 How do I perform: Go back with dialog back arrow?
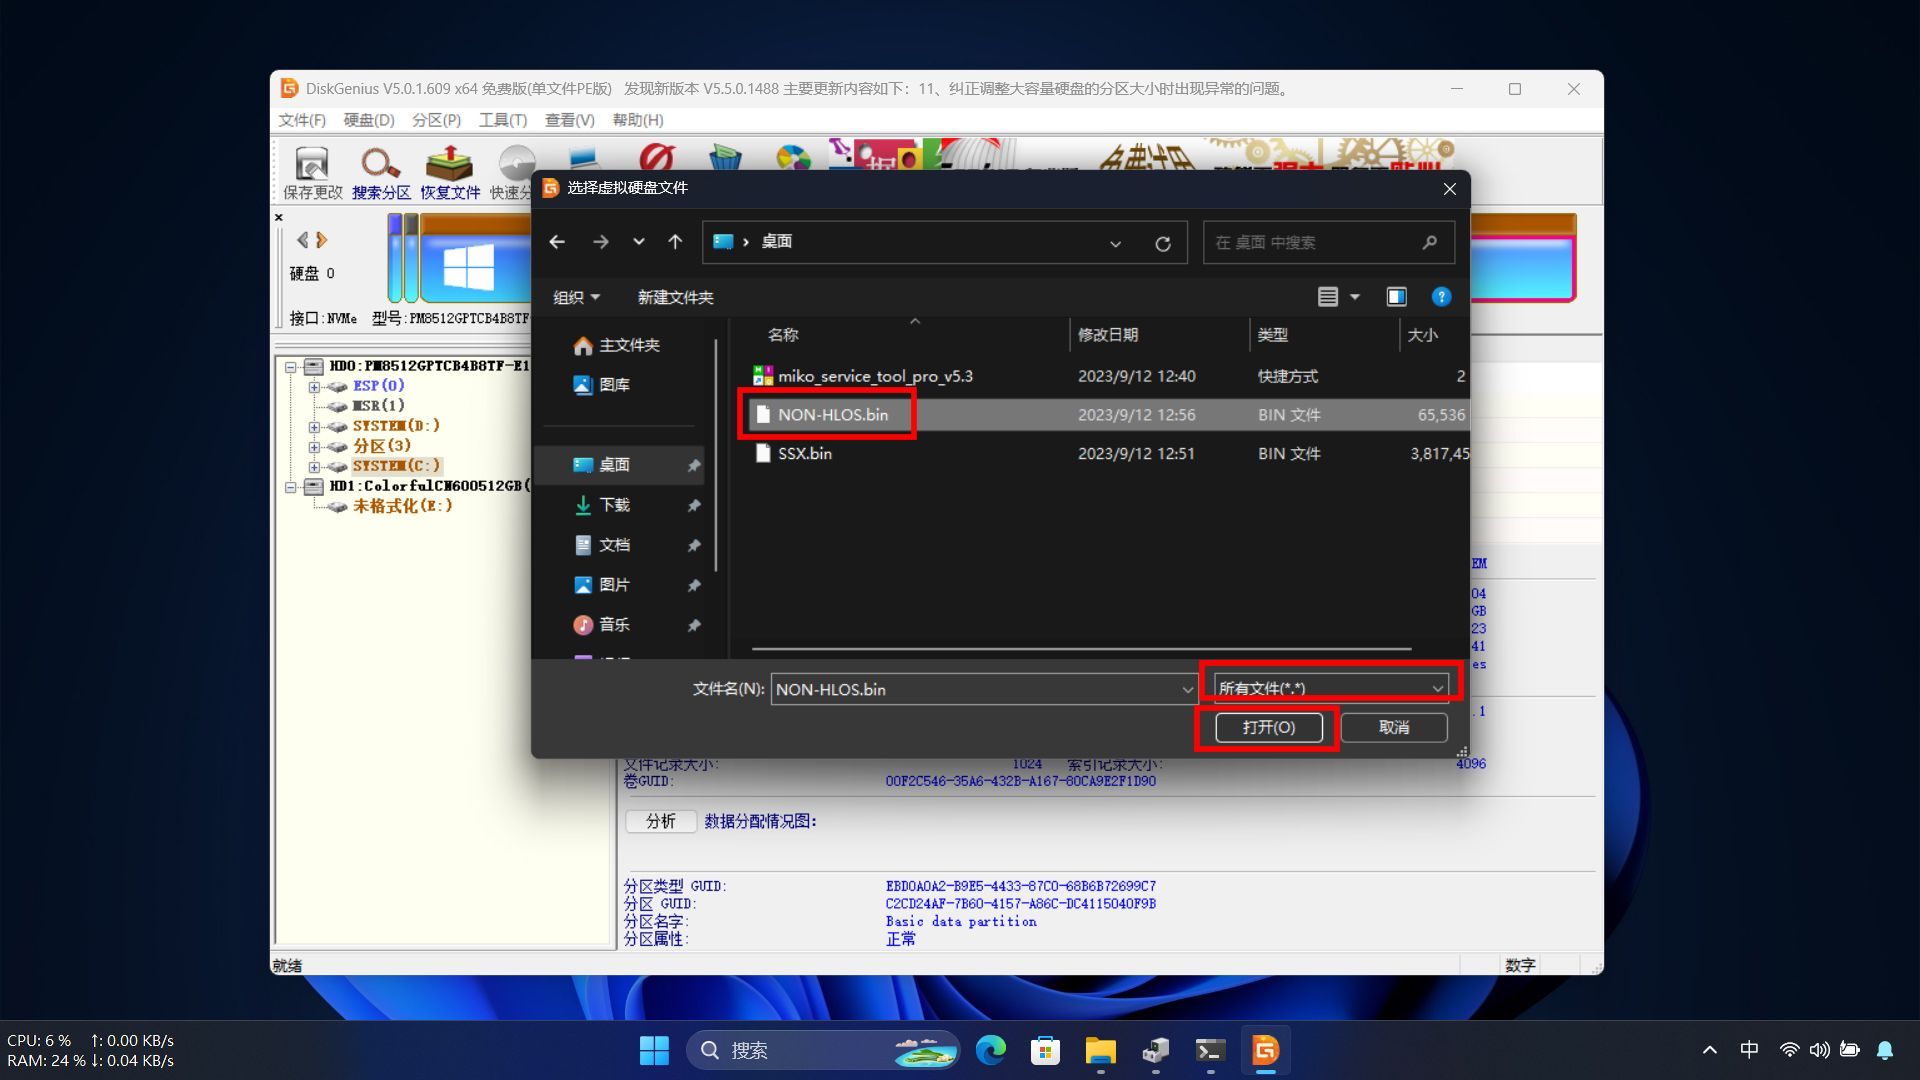557,242
